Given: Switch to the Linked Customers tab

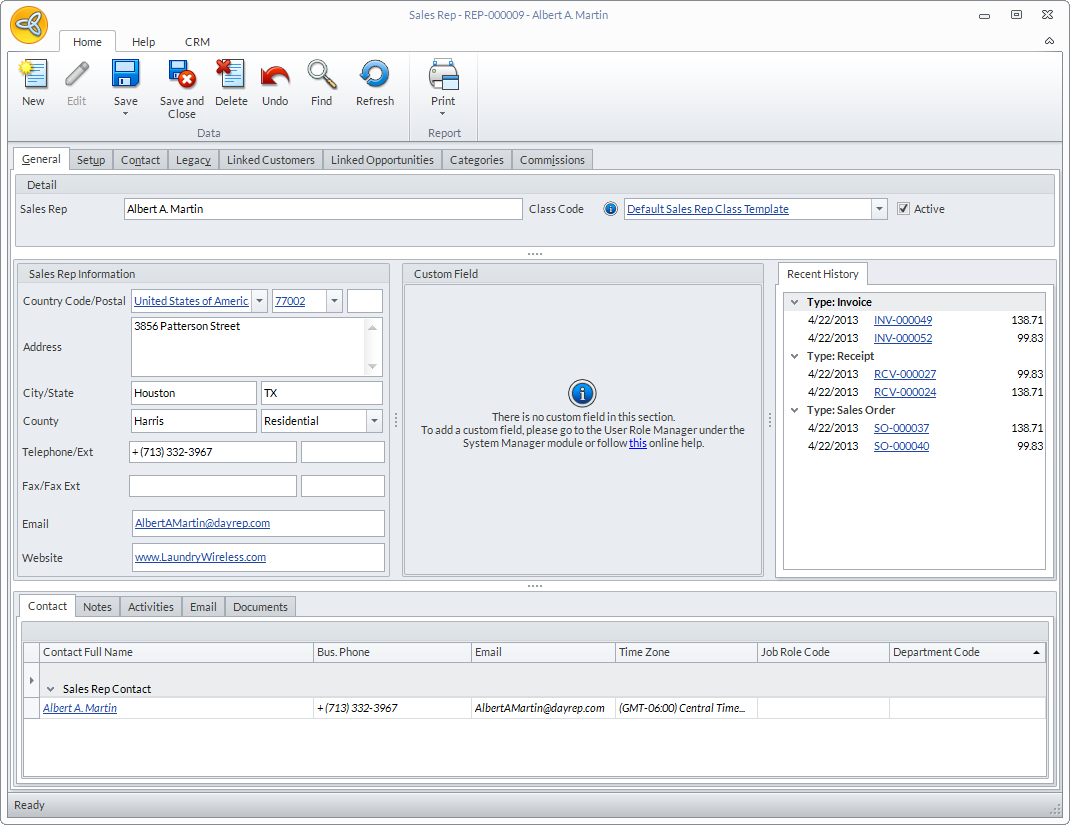Looking at the screenshot, I should (x=270, y=160).
